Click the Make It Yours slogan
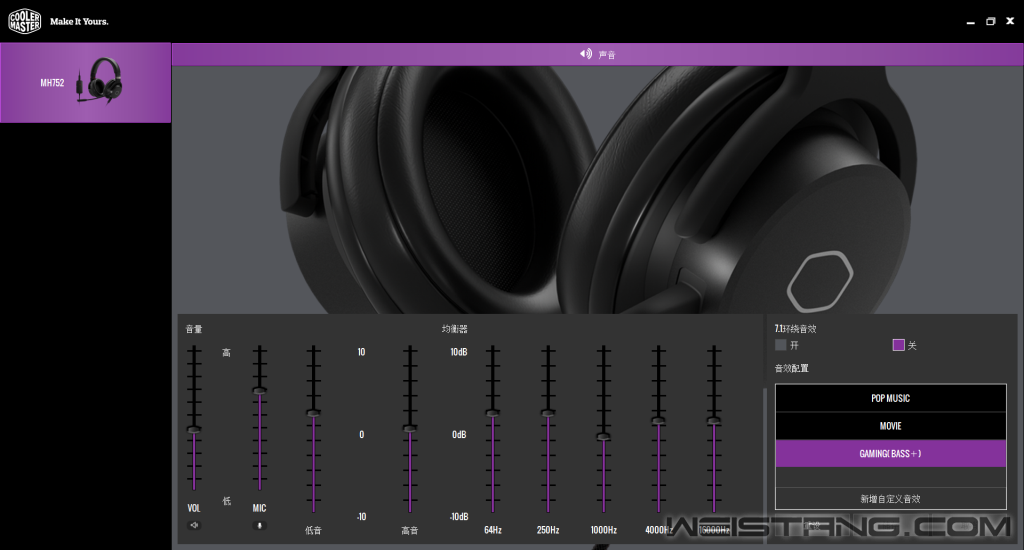The image size is (1024, 550). [79, 22]
